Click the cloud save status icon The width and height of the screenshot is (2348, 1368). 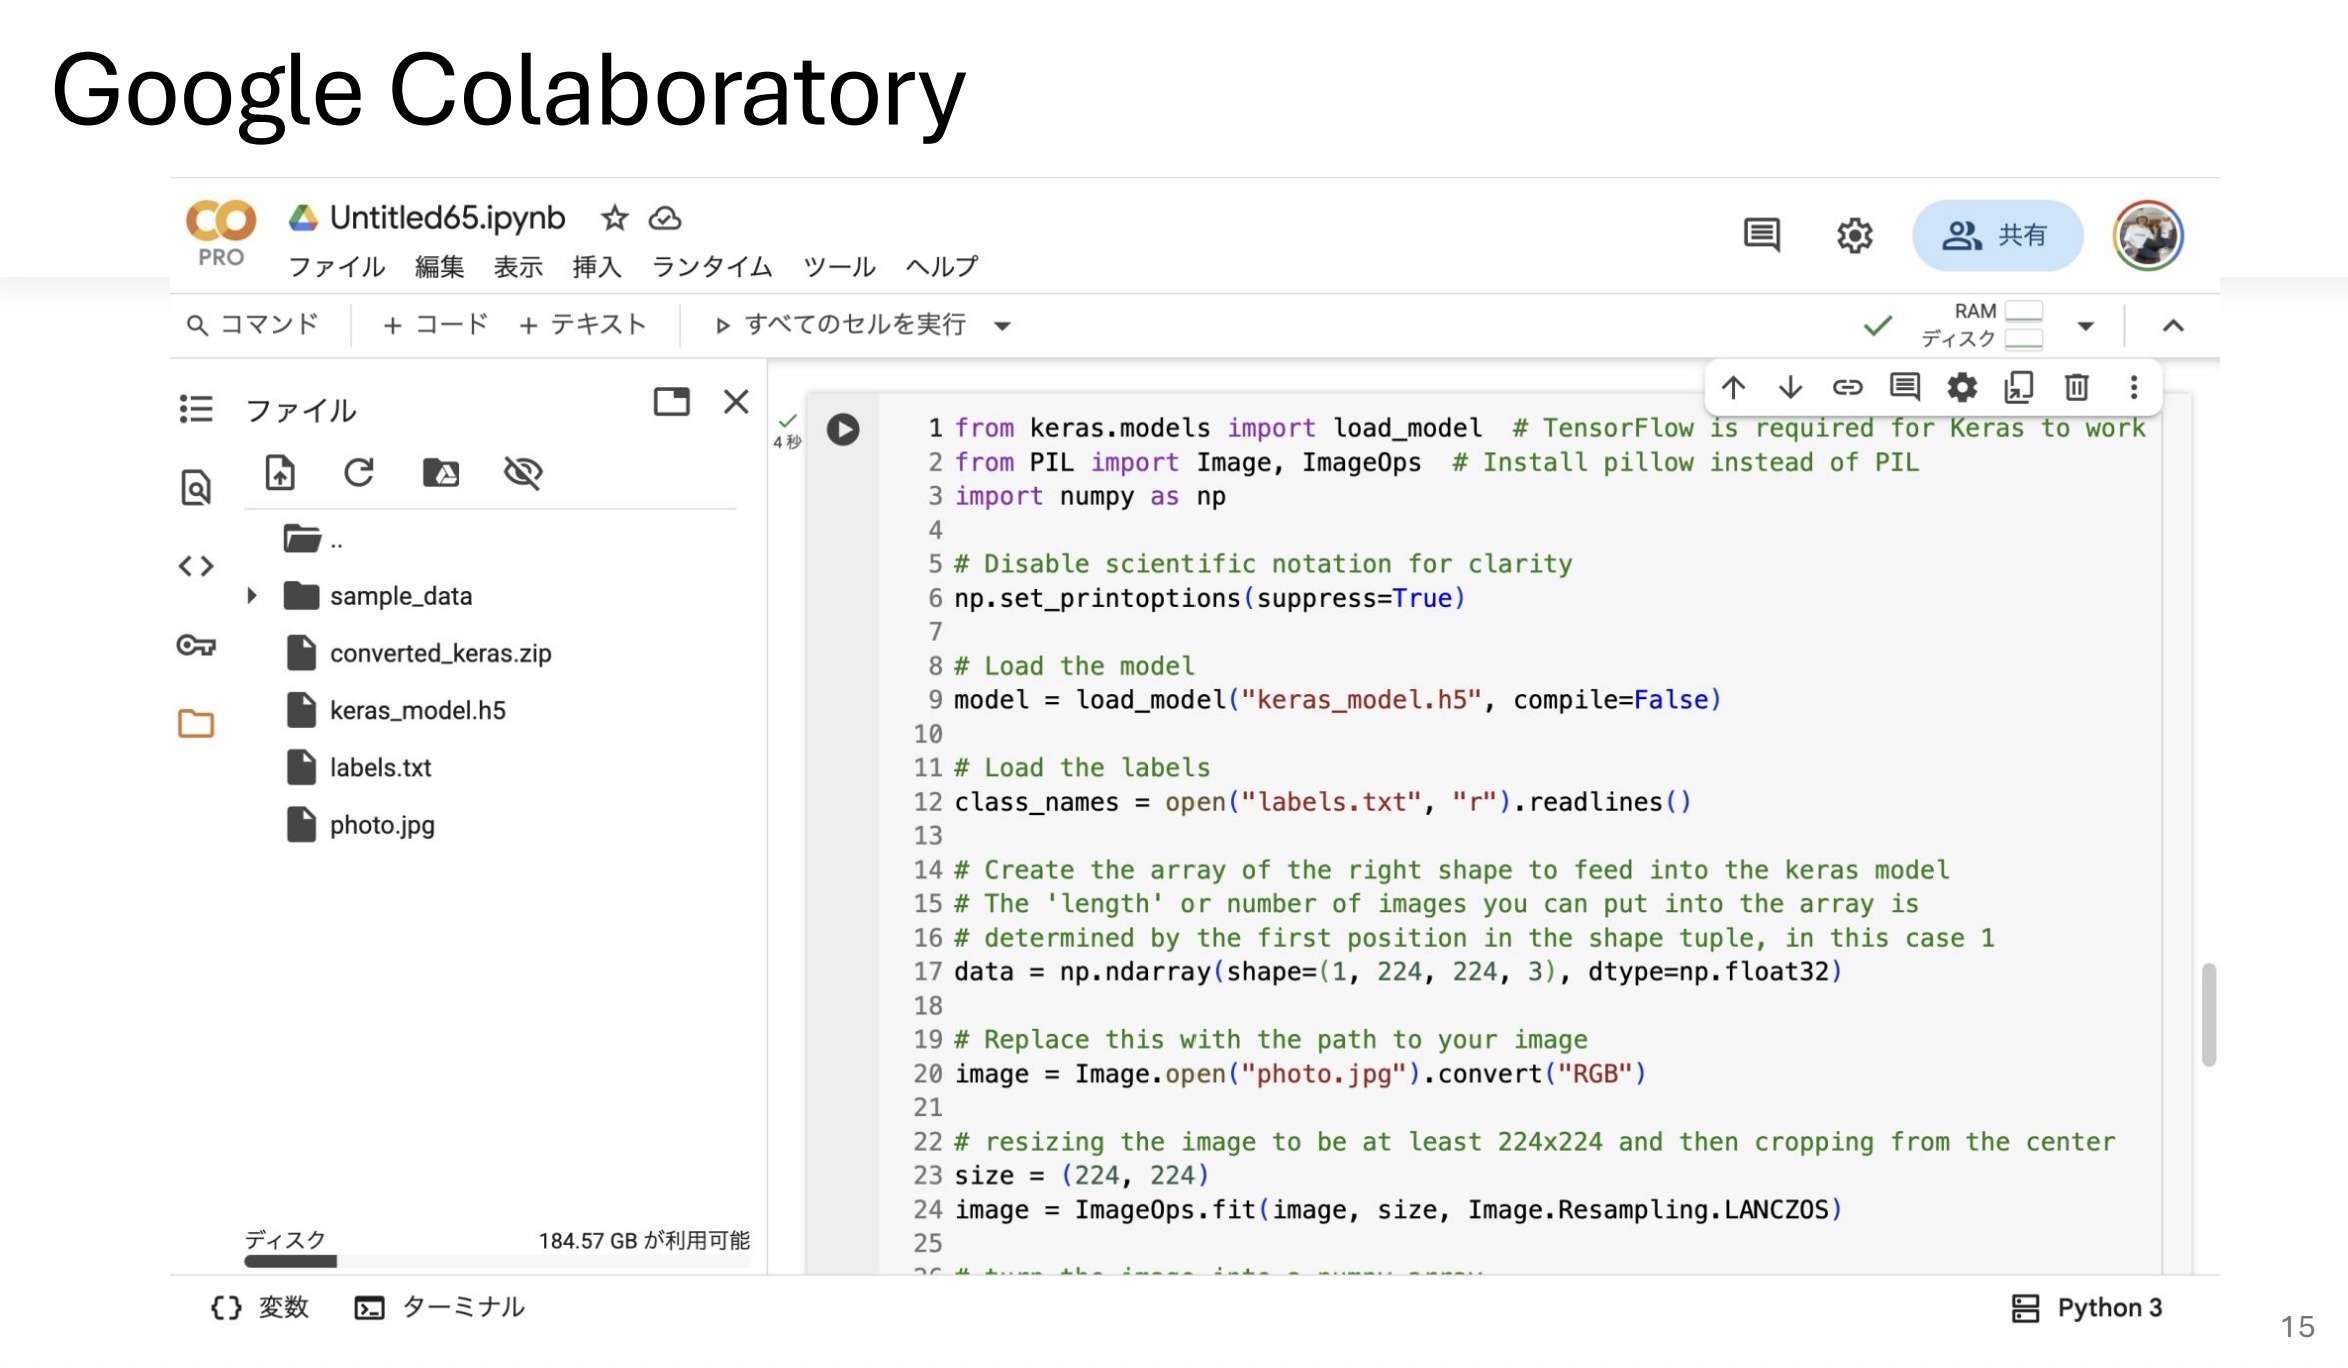point(665,218)
